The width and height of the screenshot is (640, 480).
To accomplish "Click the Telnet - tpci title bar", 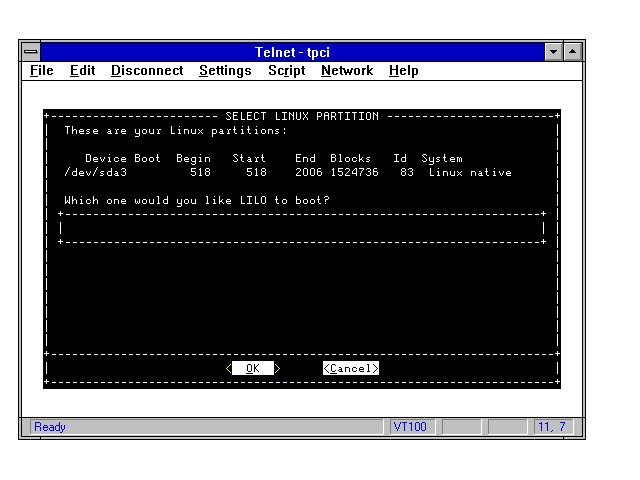I will pos(293,51).
